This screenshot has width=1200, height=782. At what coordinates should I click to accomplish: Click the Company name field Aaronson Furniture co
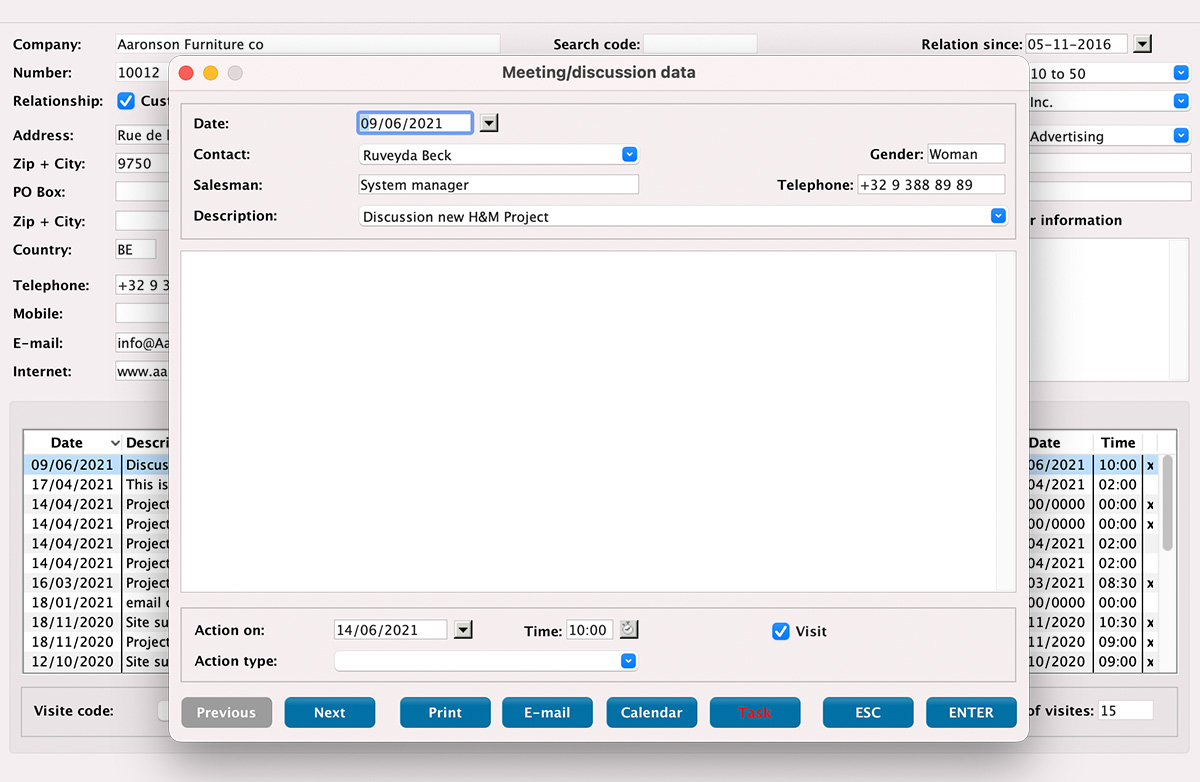coord(307,44)
